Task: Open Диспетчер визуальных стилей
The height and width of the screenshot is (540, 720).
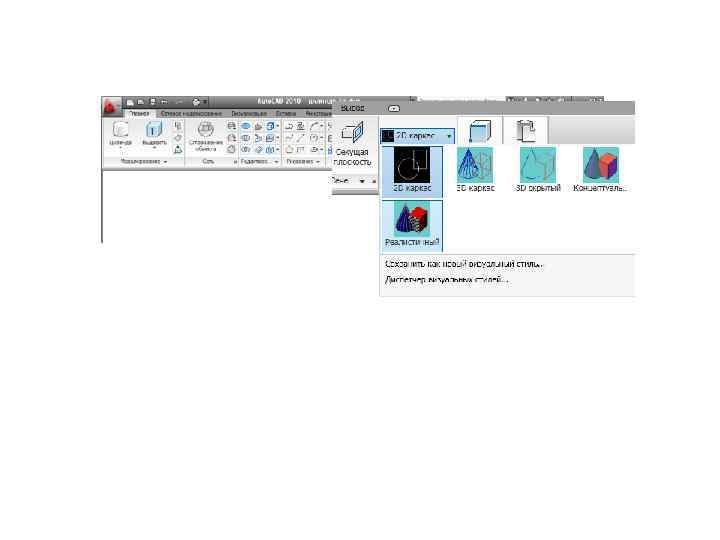Action: 446,280
